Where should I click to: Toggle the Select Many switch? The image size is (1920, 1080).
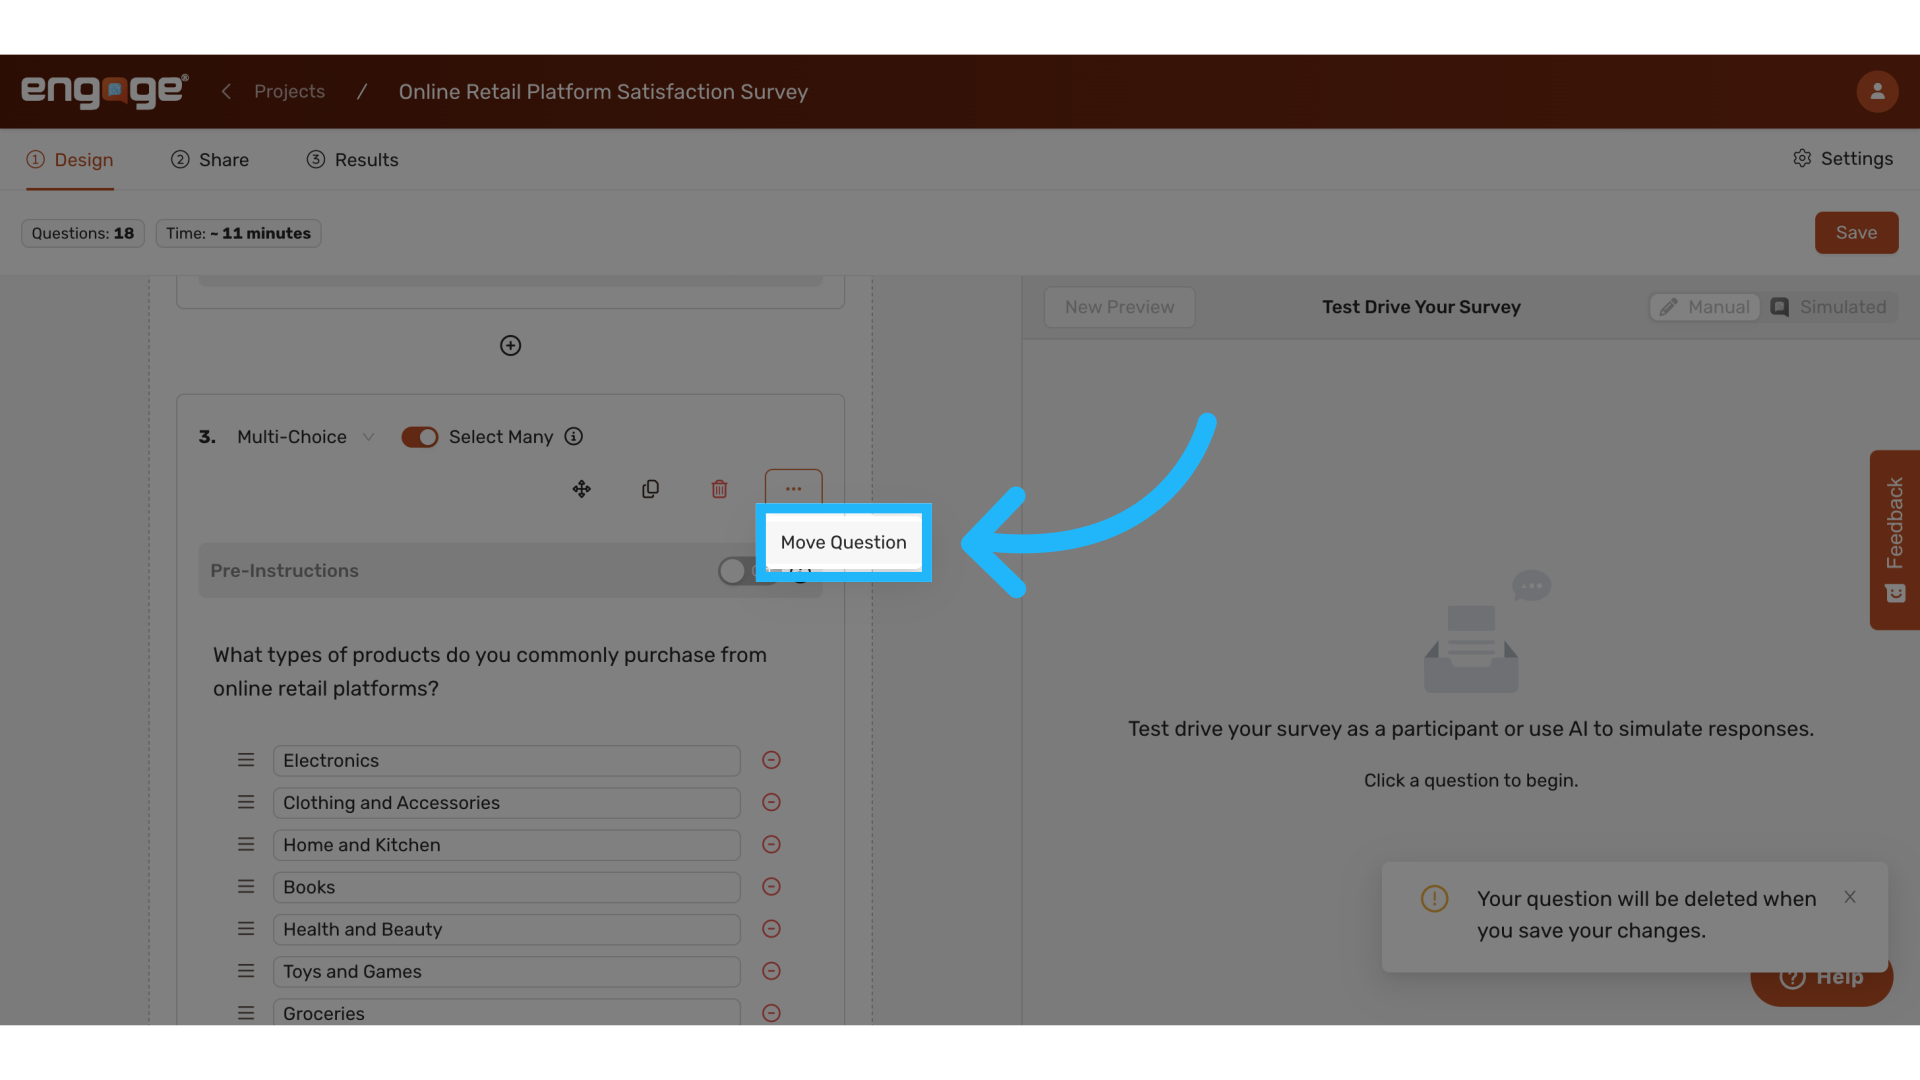click(x=420, y=437)
